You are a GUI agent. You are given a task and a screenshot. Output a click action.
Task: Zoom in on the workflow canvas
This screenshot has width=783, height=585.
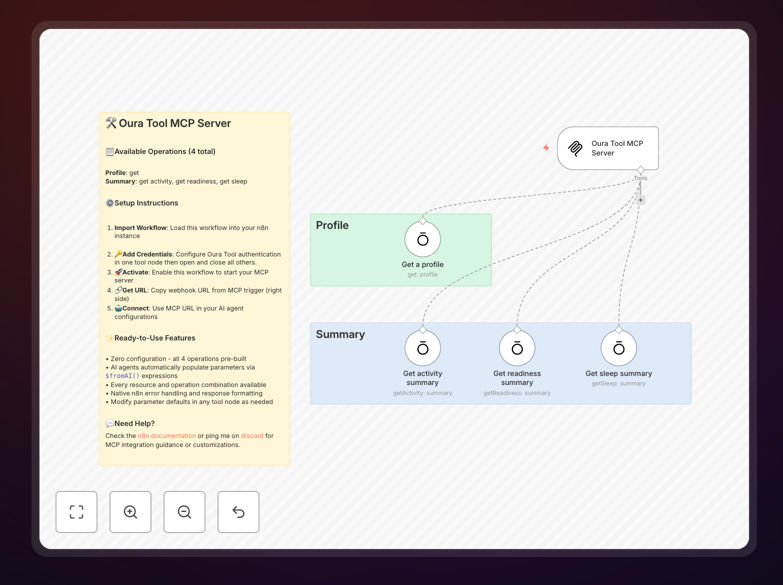point(130,512)
